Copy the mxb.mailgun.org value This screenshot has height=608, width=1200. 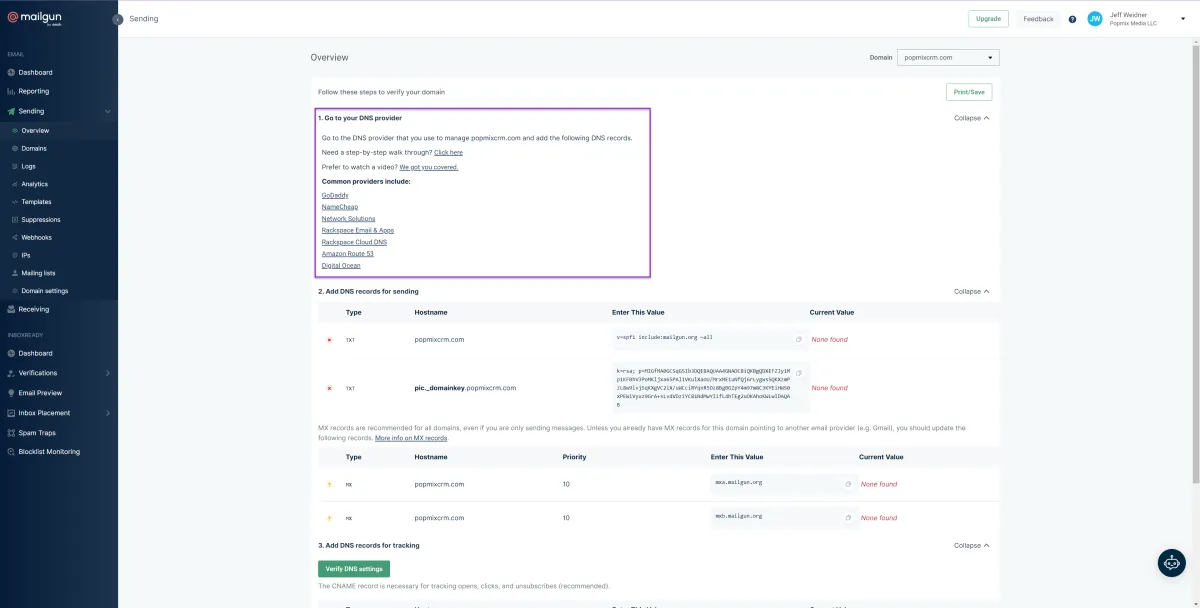(848, 518)
